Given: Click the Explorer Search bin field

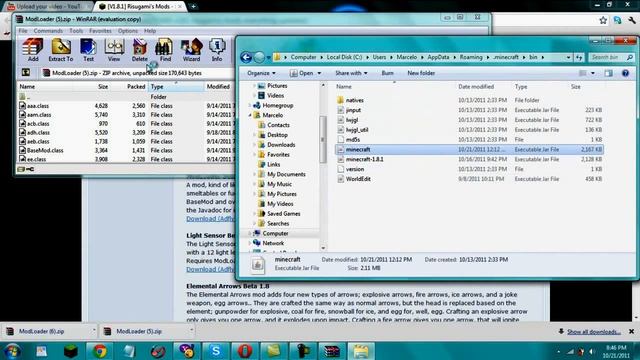Looking at the screenshot, I should 612,58.
